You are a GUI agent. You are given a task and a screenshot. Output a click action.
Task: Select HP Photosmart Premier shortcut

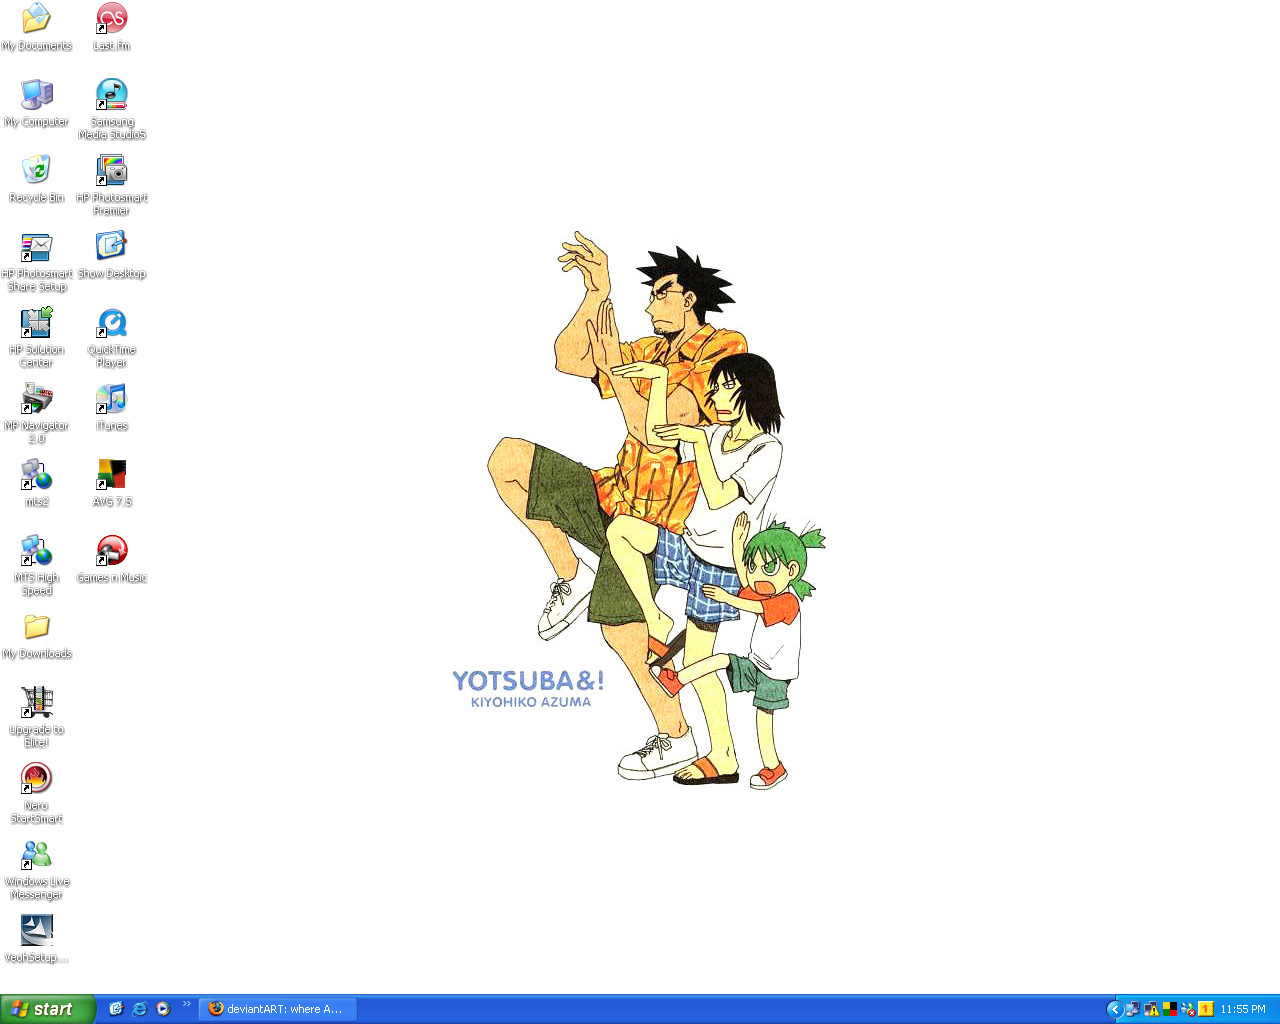coord(112,184)
